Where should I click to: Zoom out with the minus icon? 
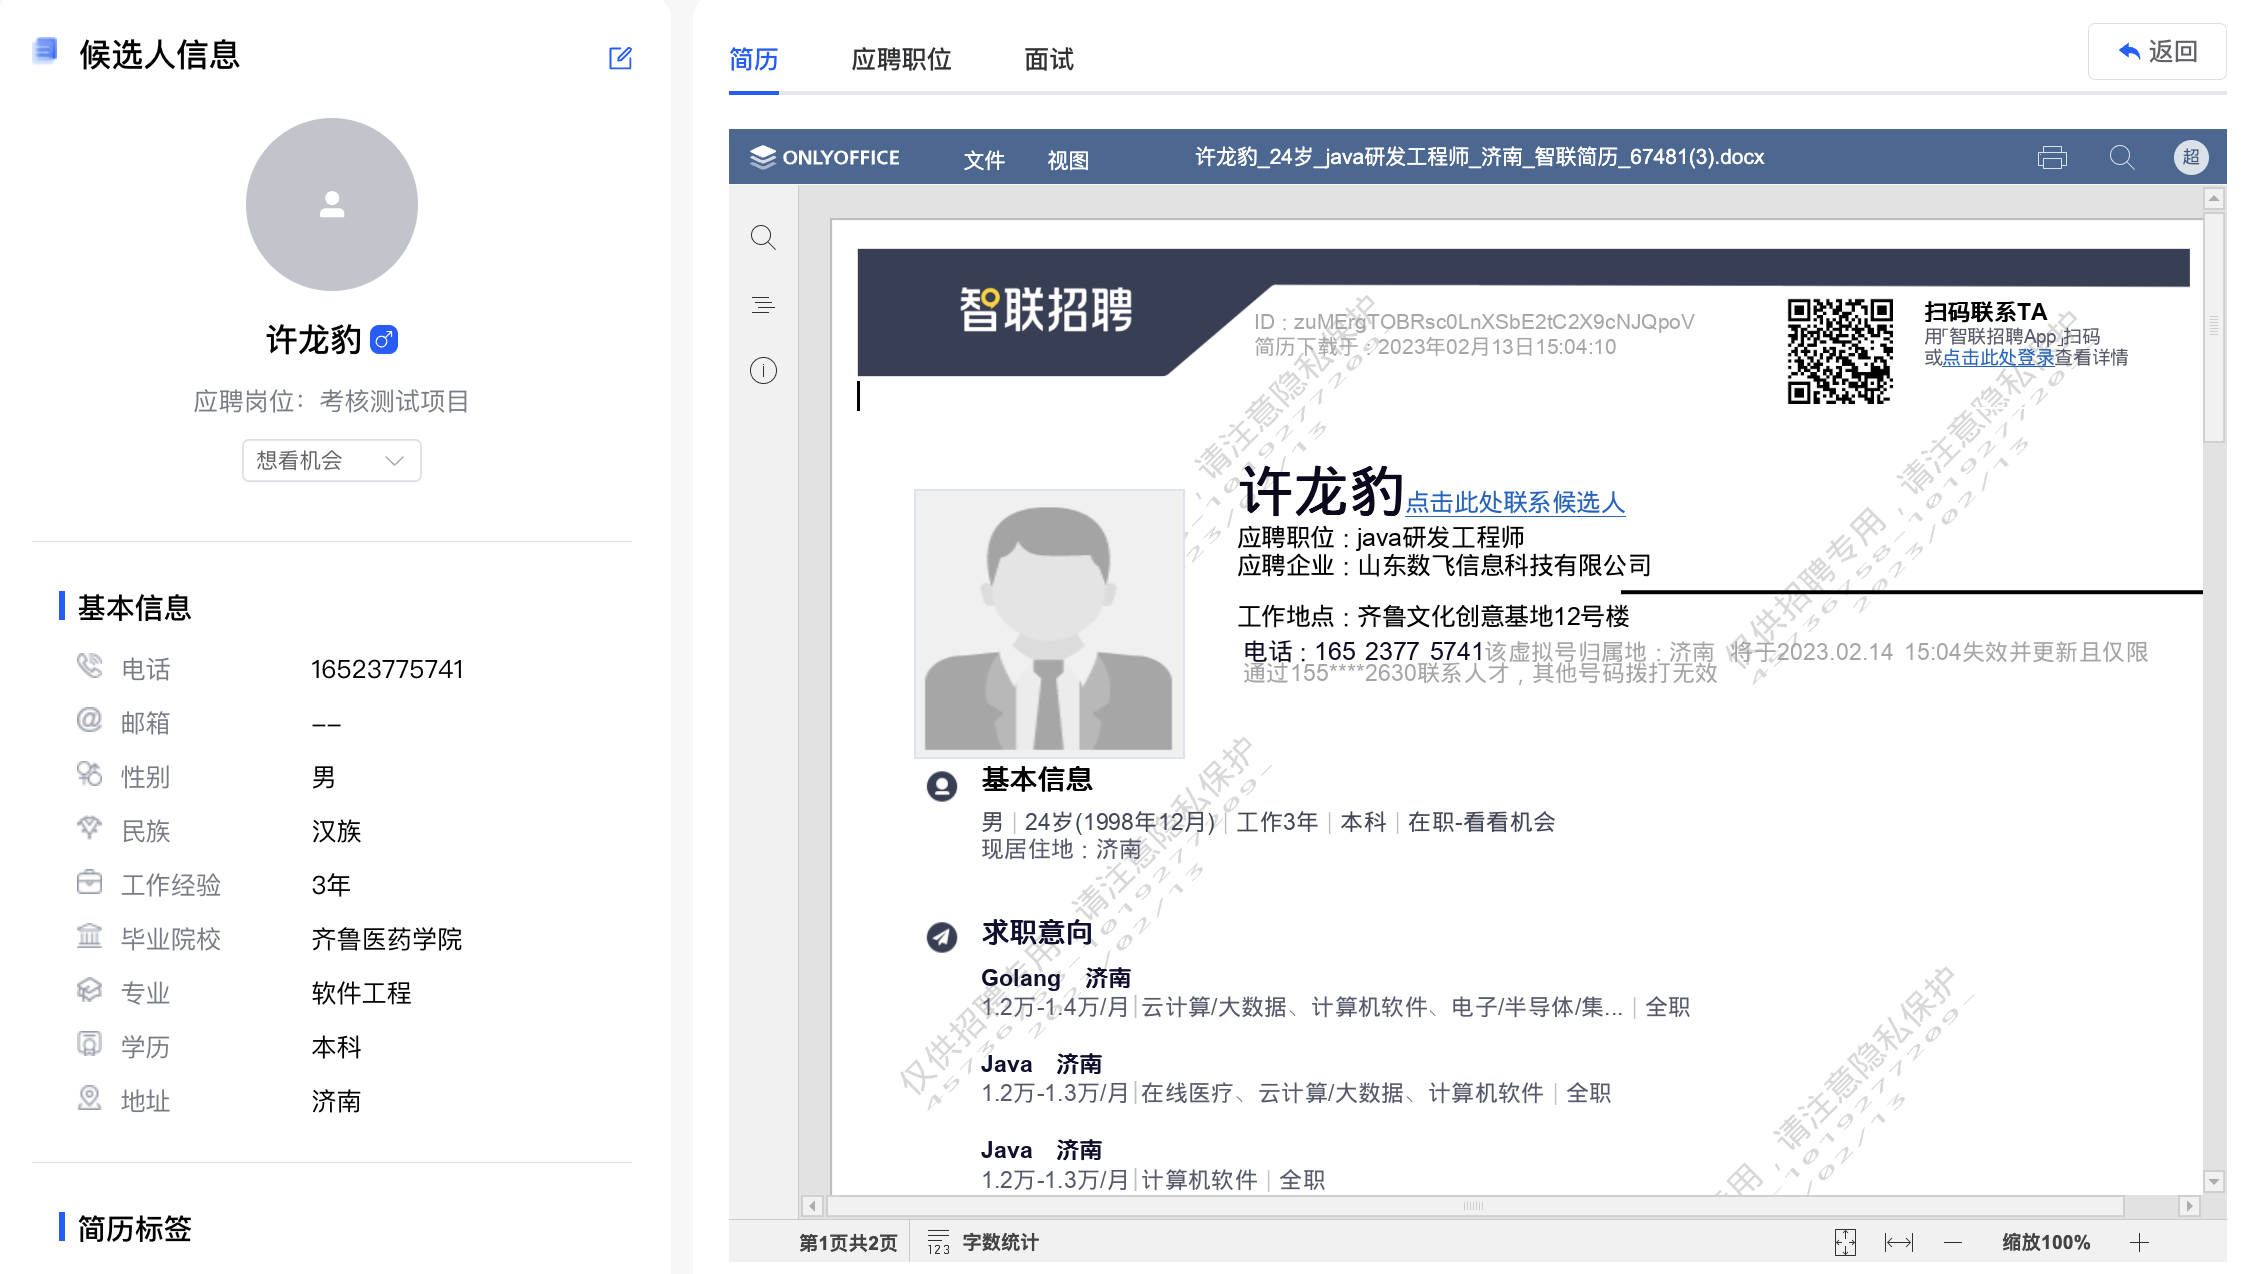click(x=1953, y=1242)
